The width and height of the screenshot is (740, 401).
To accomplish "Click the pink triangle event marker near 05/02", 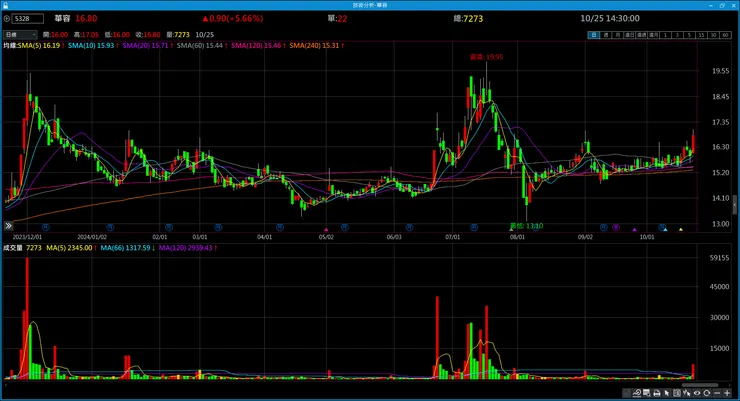I will (326, 230).
